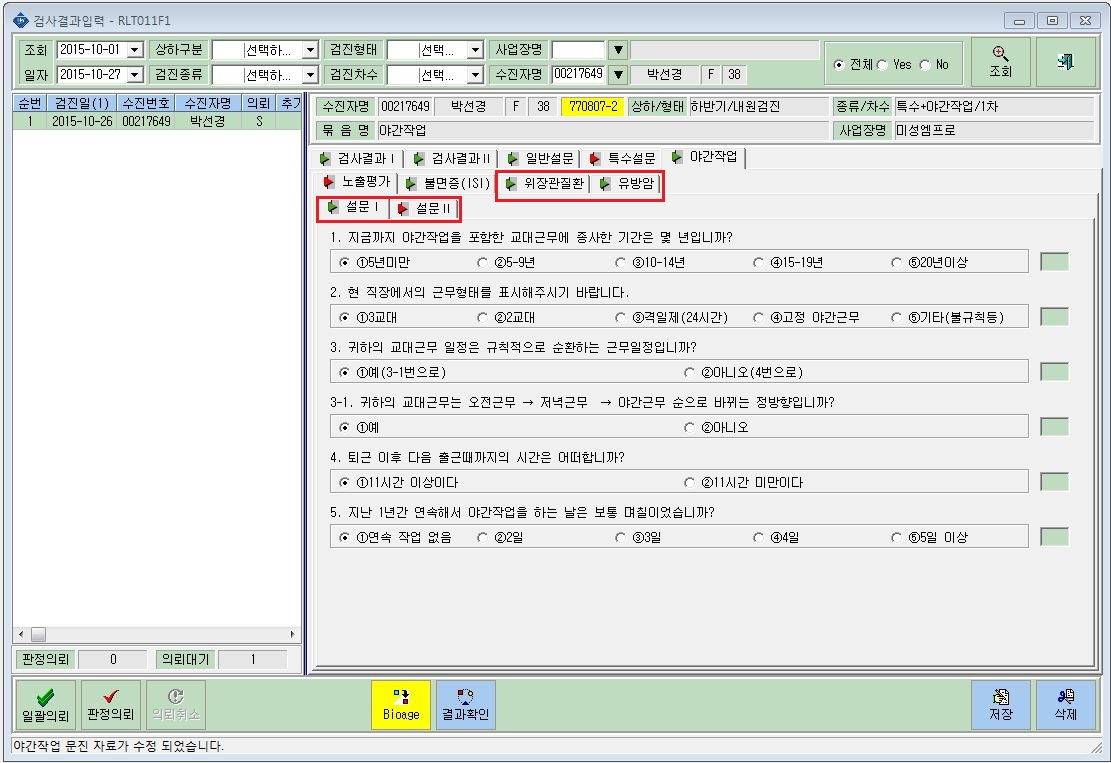1111x763 pixels.
Task: Open the 조회 start date dropdown arrow
Action: click(x=135, y=50)
